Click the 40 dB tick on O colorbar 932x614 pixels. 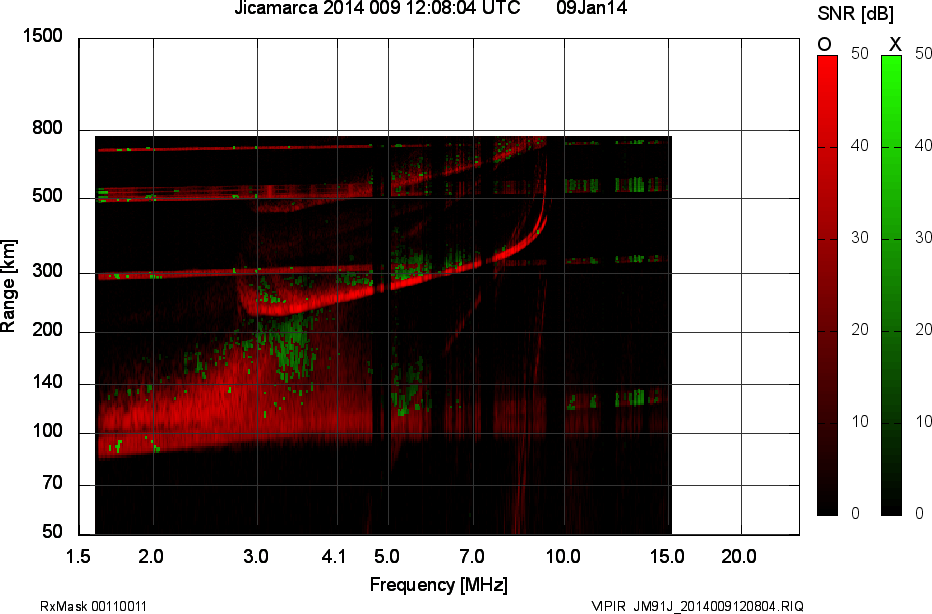coord(860,146)
